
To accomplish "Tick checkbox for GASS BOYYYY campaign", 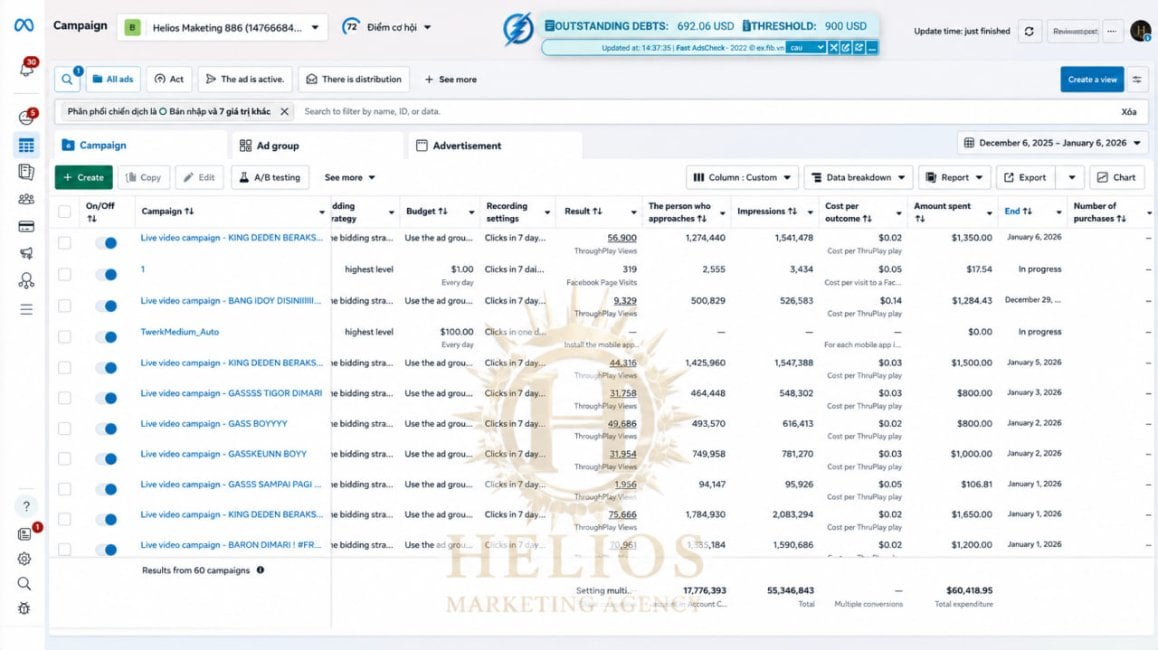I will pyautogui.click(x=65, y=428).
